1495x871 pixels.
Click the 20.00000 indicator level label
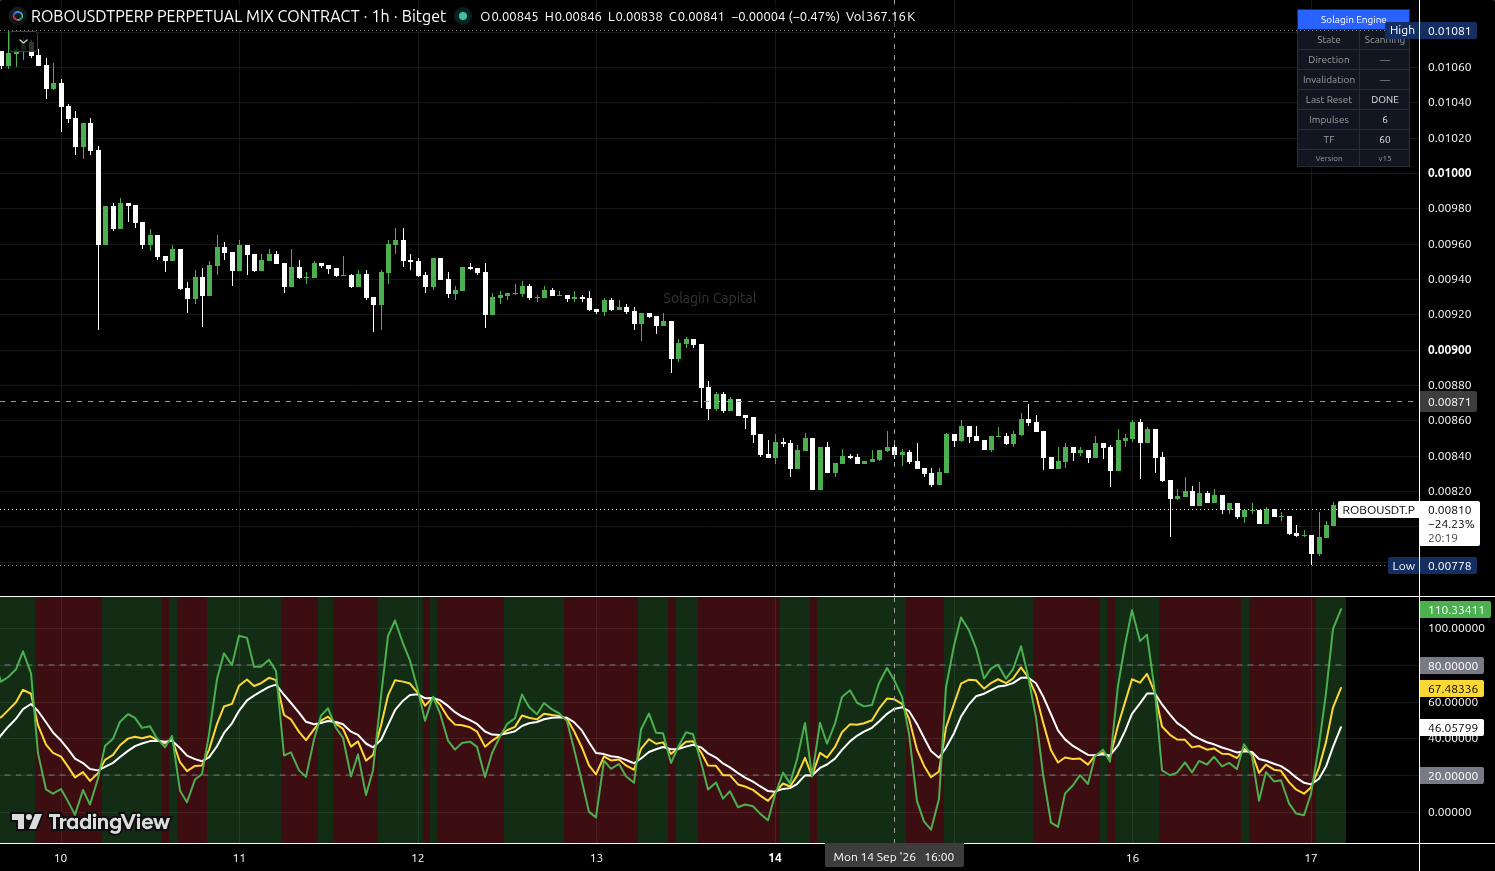(1453, 776)
